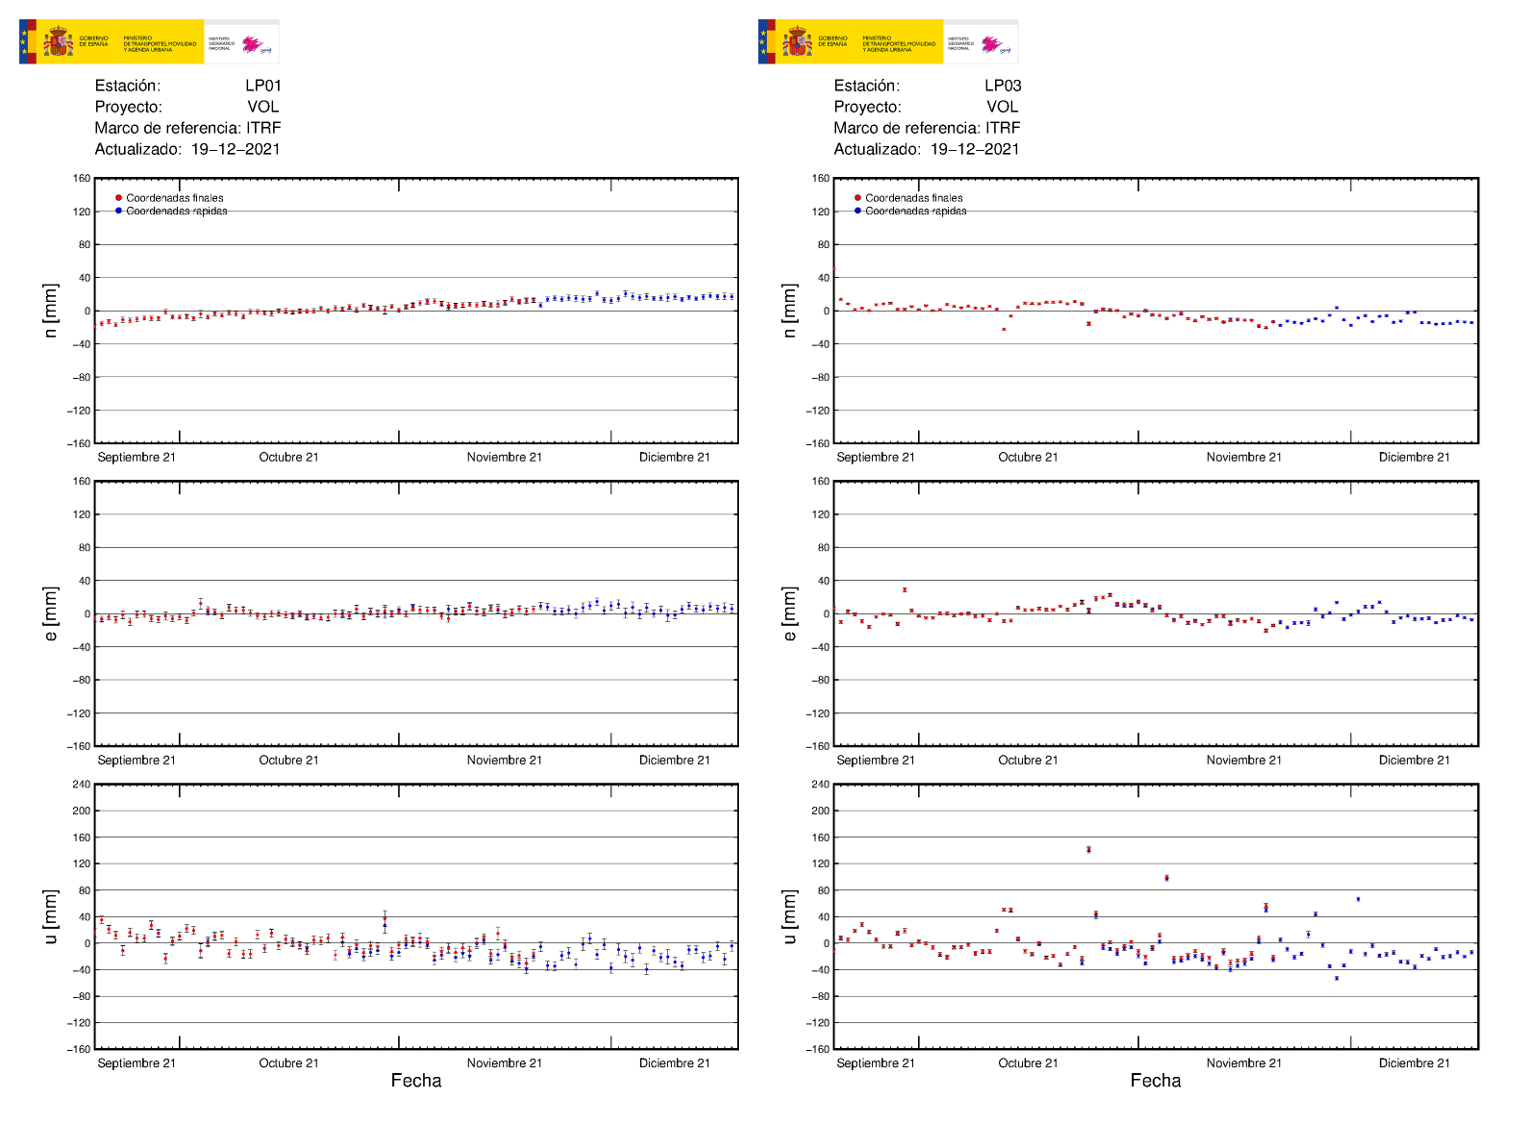The image size is (1535, 1125).
Task: Click the EU stars flag strip above LP03
Action: pos(766,42)
